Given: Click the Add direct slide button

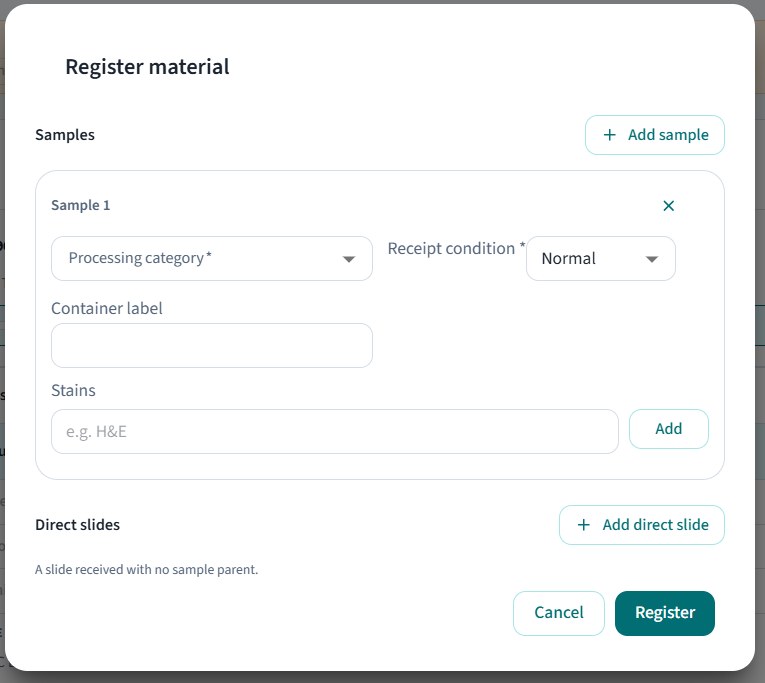Looking at the screenshot, I should tap(642, 525).
